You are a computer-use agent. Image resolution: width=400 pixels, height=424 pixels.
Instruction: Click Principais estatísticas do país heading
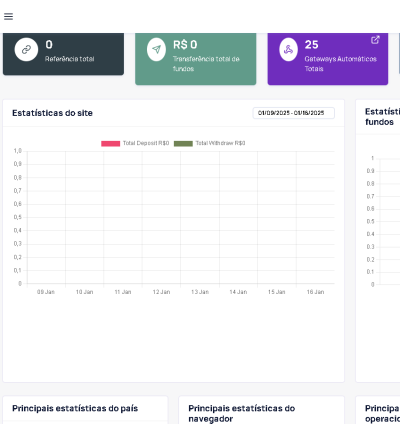pos(75,408)
